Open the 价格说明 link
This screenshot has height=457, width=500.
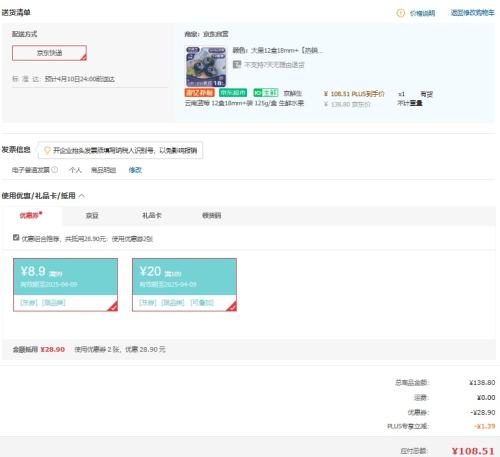click(x=422, y=13)
